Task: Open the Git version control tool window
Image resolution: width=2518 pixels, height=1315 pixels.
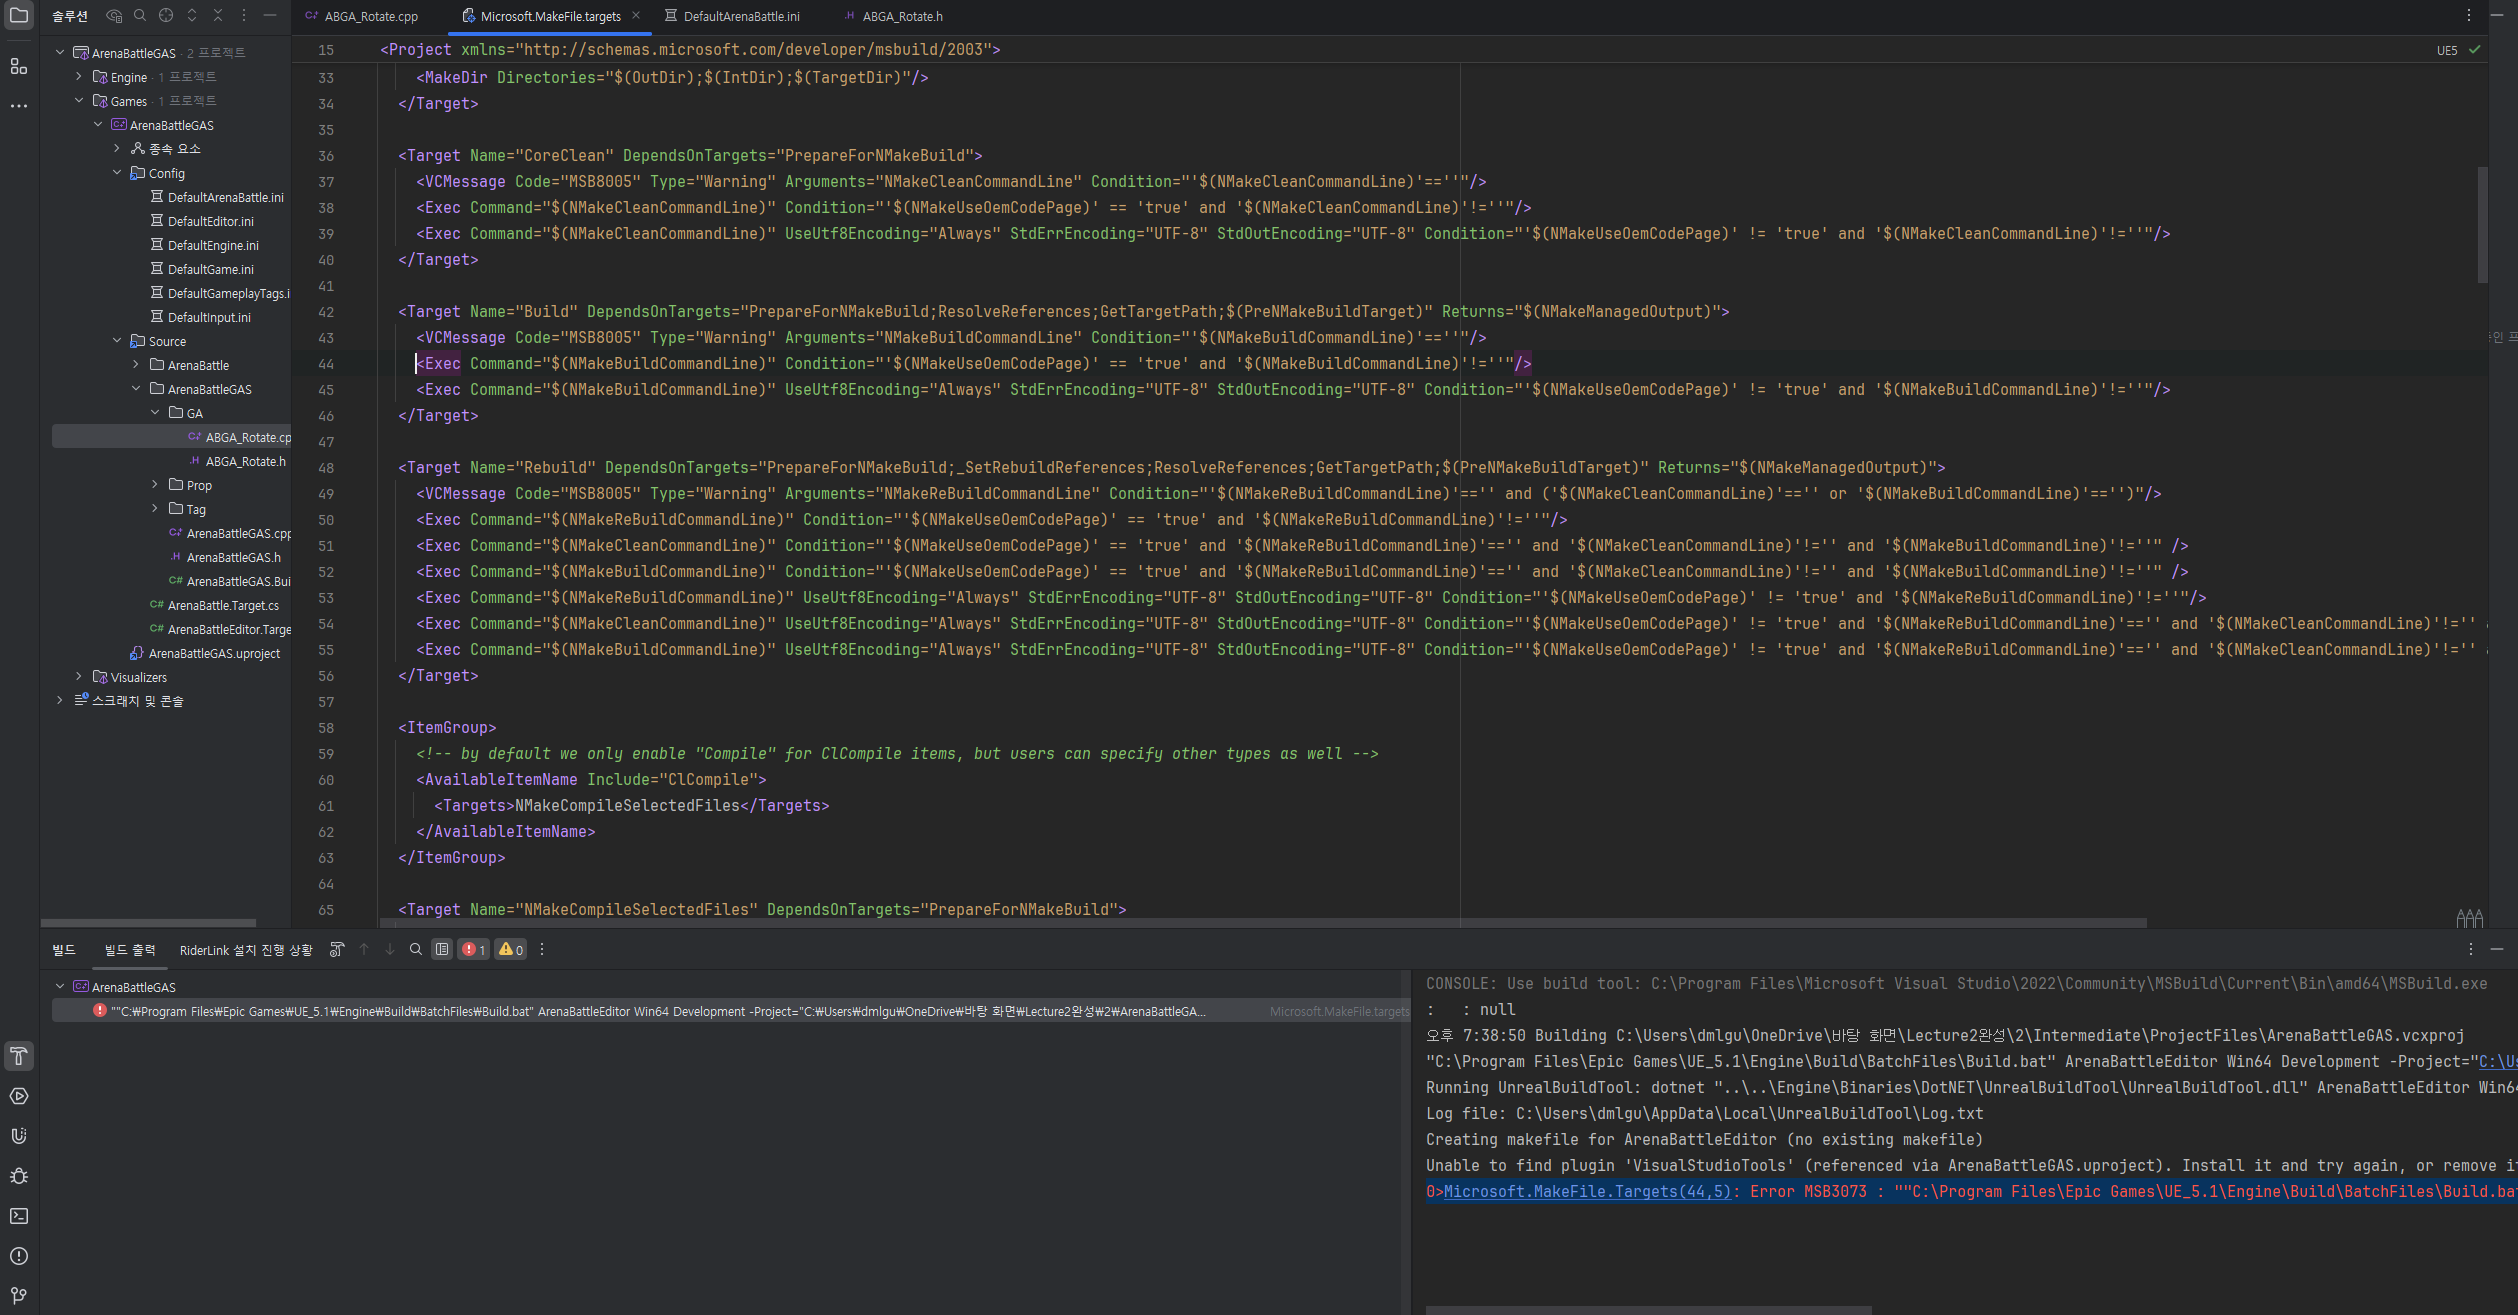Action: click(18, 1296)
